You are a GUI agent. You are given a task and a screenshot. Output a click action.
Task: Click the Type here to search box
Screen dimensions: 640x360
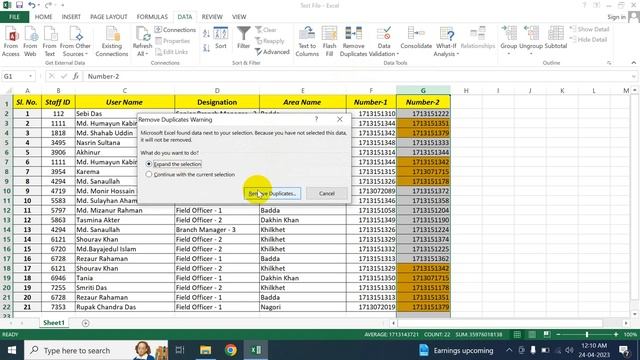click(96, 350)
